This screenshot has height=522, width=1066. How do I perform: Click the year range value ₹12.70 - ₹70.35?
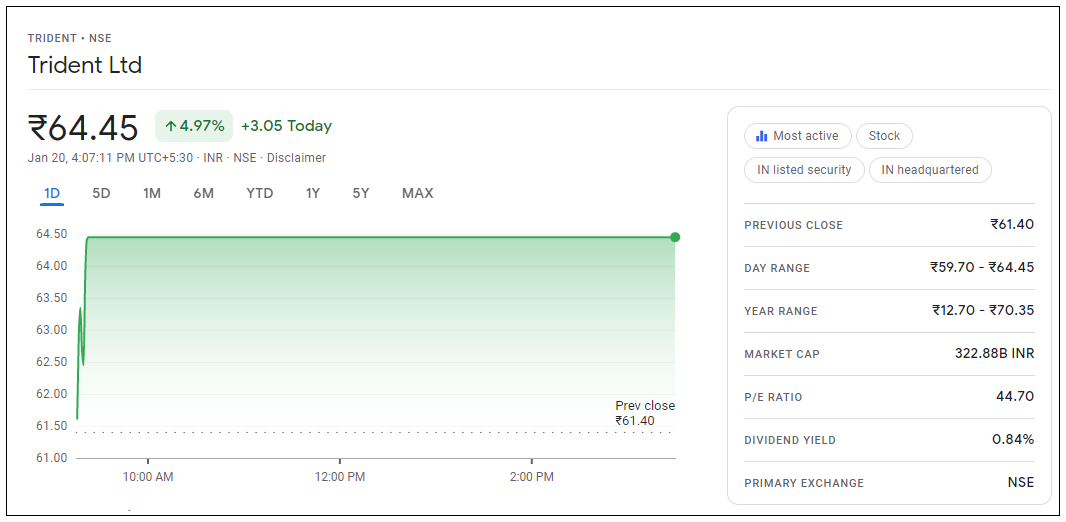click(x=983, y=310)
